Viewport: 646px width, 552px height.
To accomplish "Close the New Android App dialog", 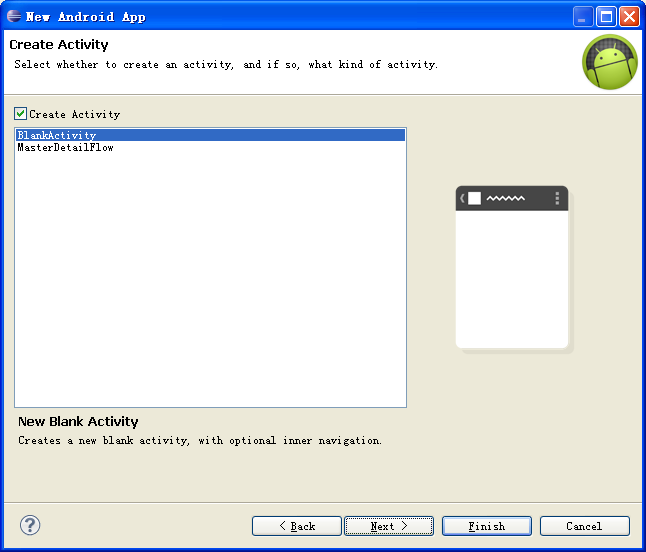I will pyautogui.click(x=630, y=17).
